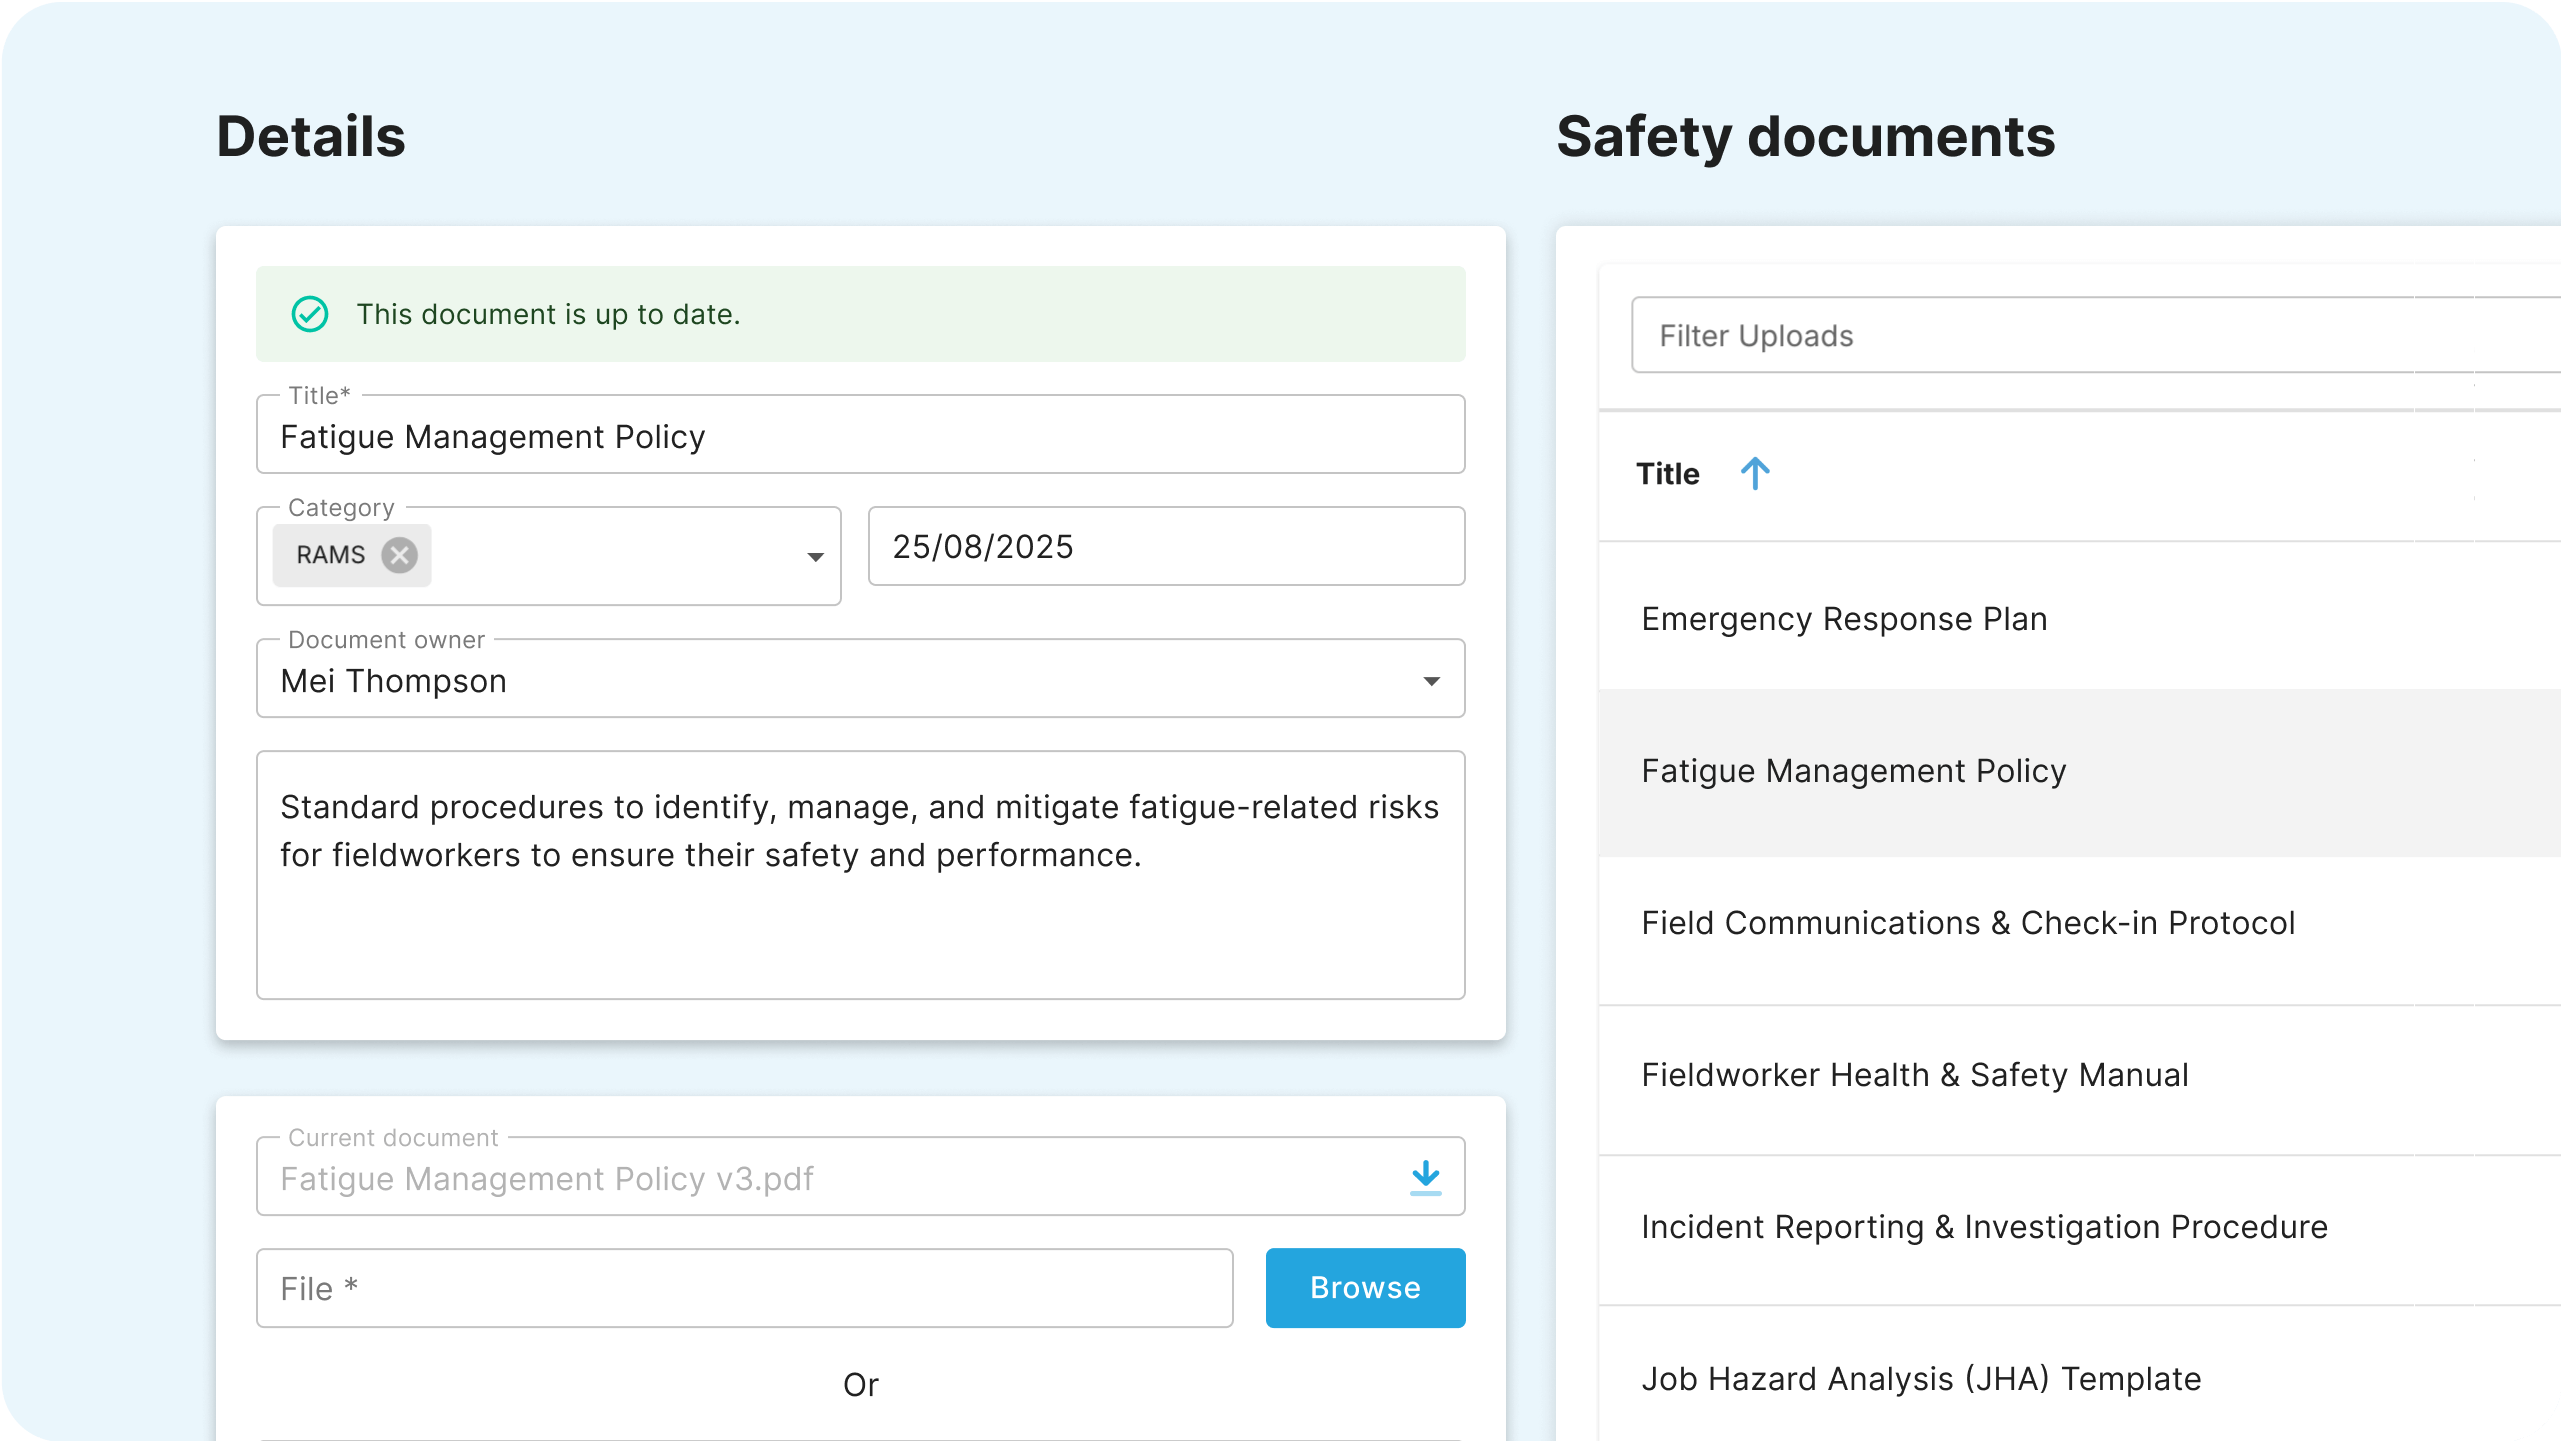
Task: Expand the Category dropdown arrow
Action: (815, 557)
